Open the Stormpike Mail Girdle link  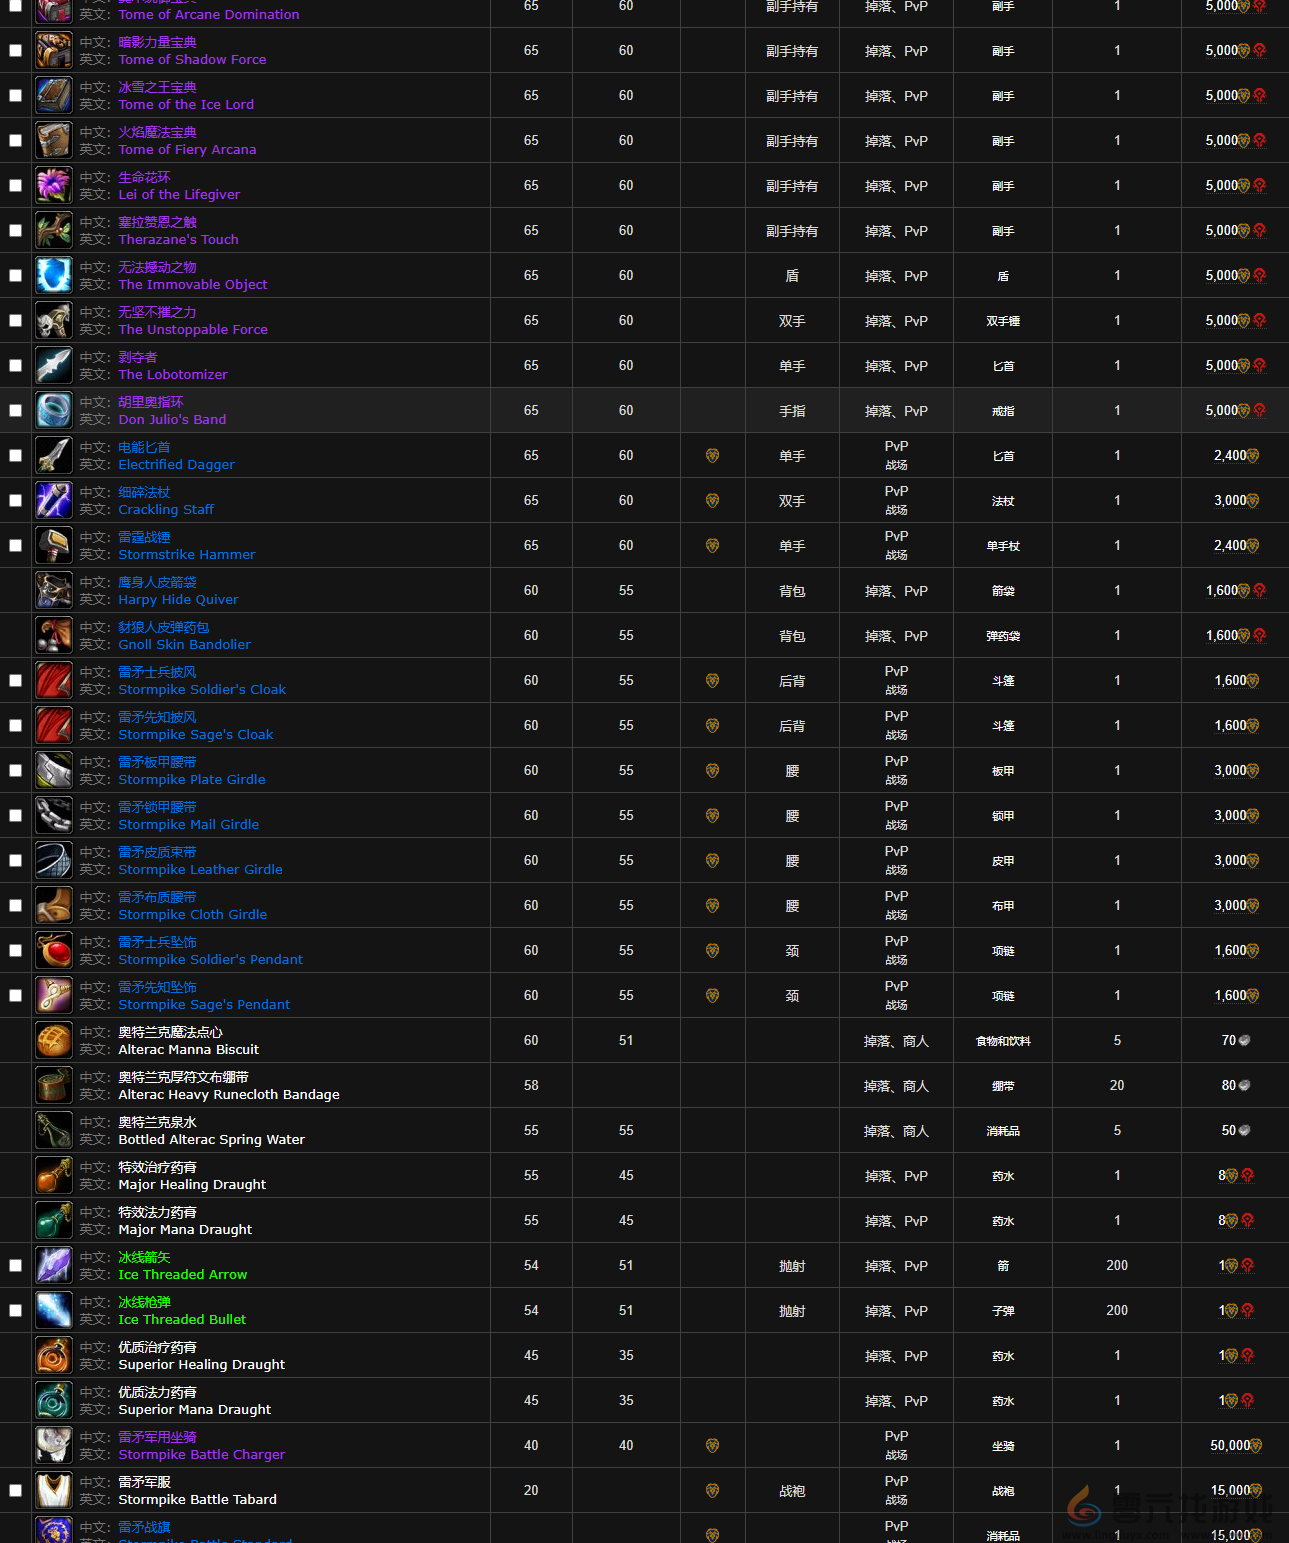[188, 824]
